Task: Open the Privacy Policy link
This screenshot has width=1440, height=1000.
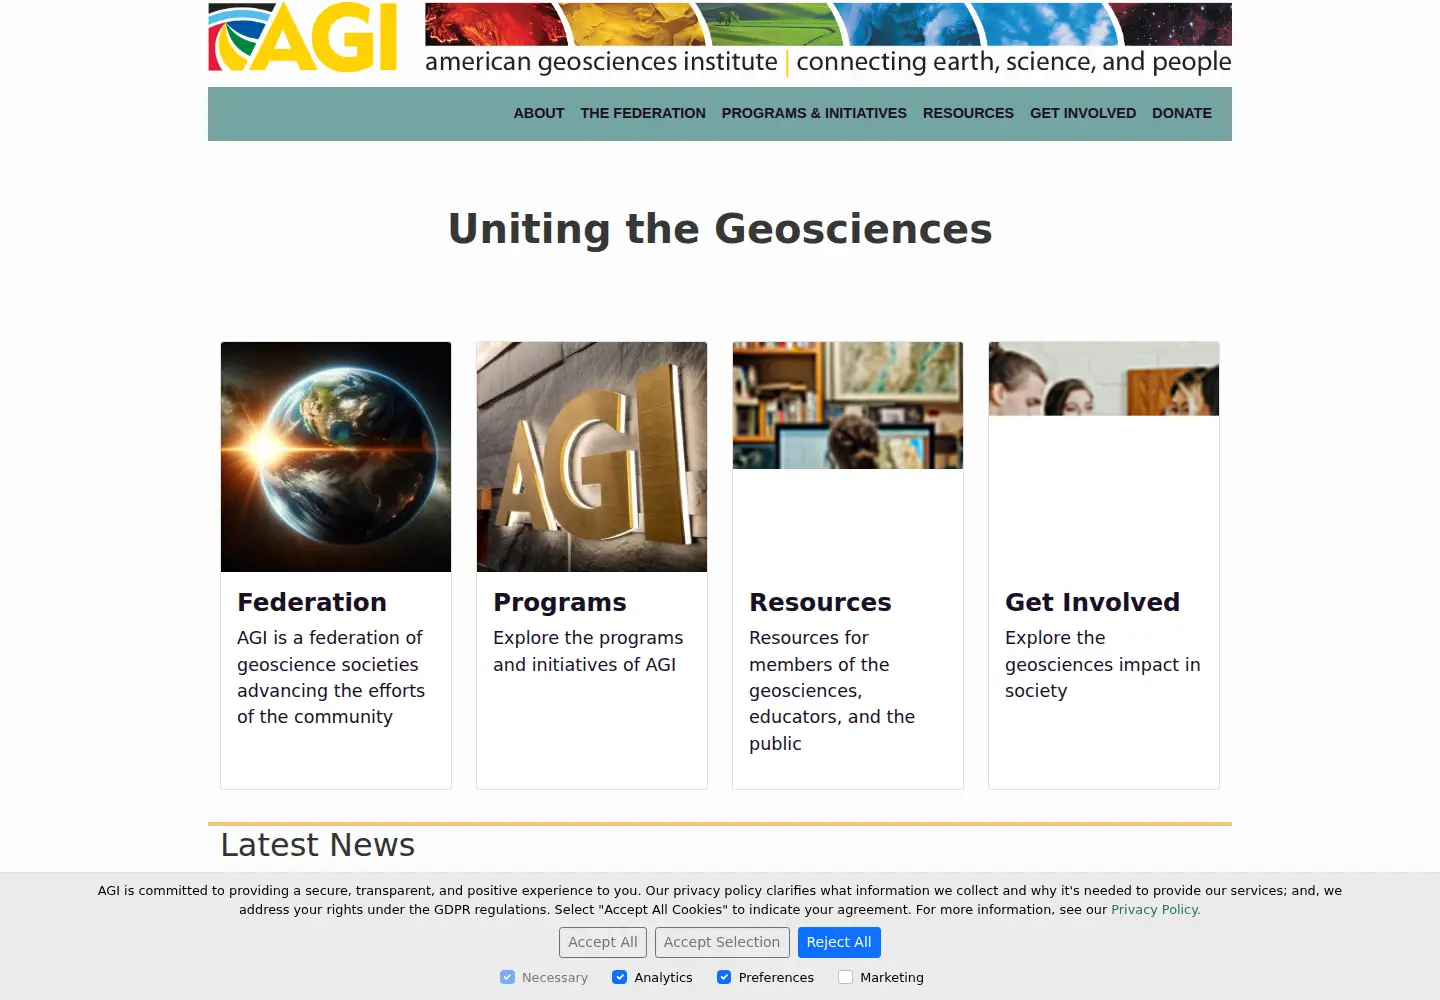Action: point(1156,910)
